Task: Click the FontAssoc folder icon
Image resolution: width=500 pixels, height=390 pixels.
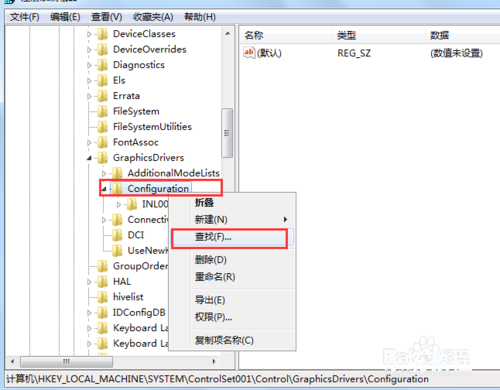Action: click(103, 142)
